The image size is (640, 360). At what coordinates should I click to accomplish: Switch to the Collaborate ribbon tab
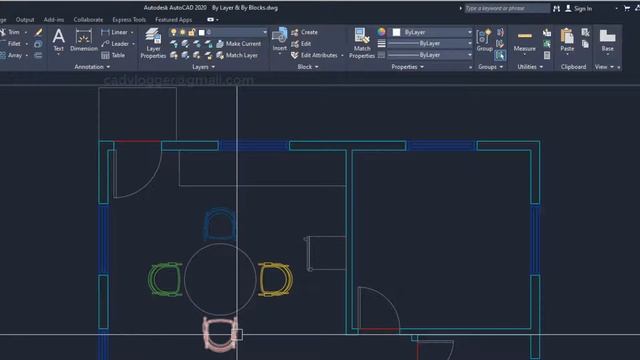coord(88,20)
